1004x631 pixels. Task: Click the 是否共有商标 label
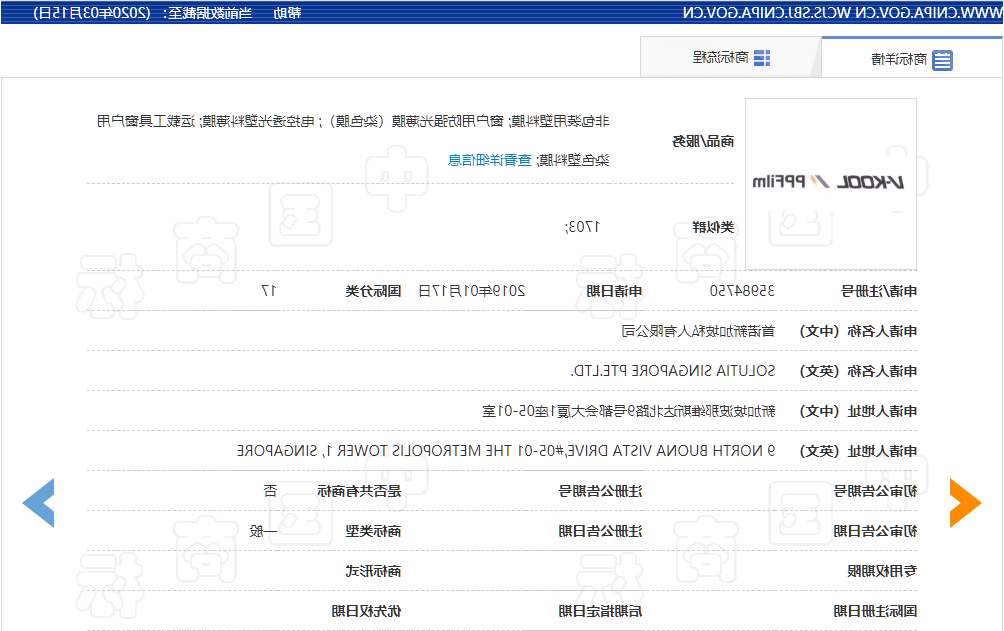[x=359, y=491]
